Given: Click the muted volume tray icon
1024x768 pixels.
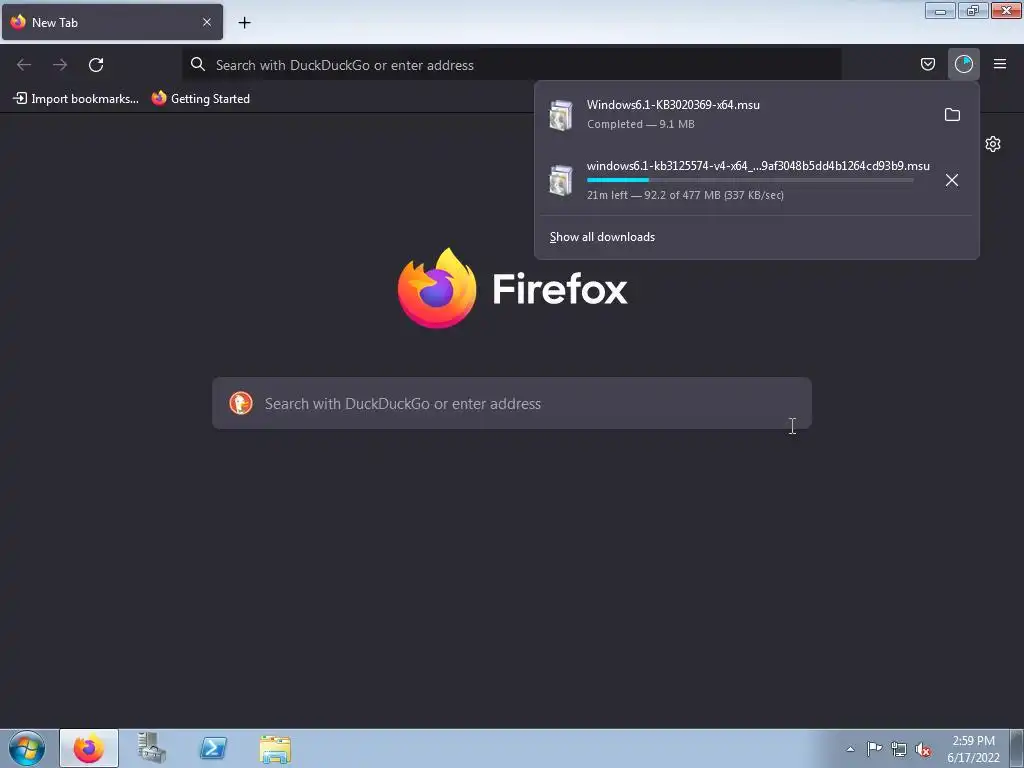Looking at the screenshot, I should (x=923, y=749).
